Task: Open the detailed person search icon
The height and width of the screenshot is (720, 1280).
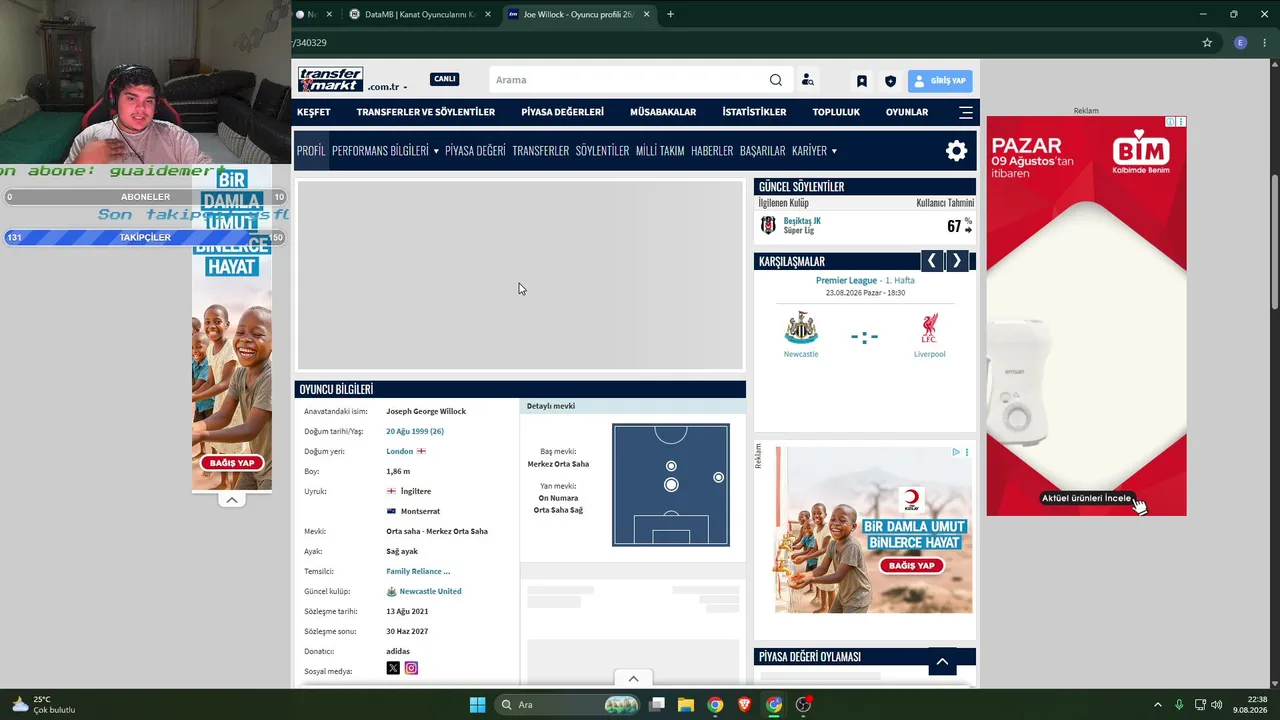Action: click(x=807, y=80)
